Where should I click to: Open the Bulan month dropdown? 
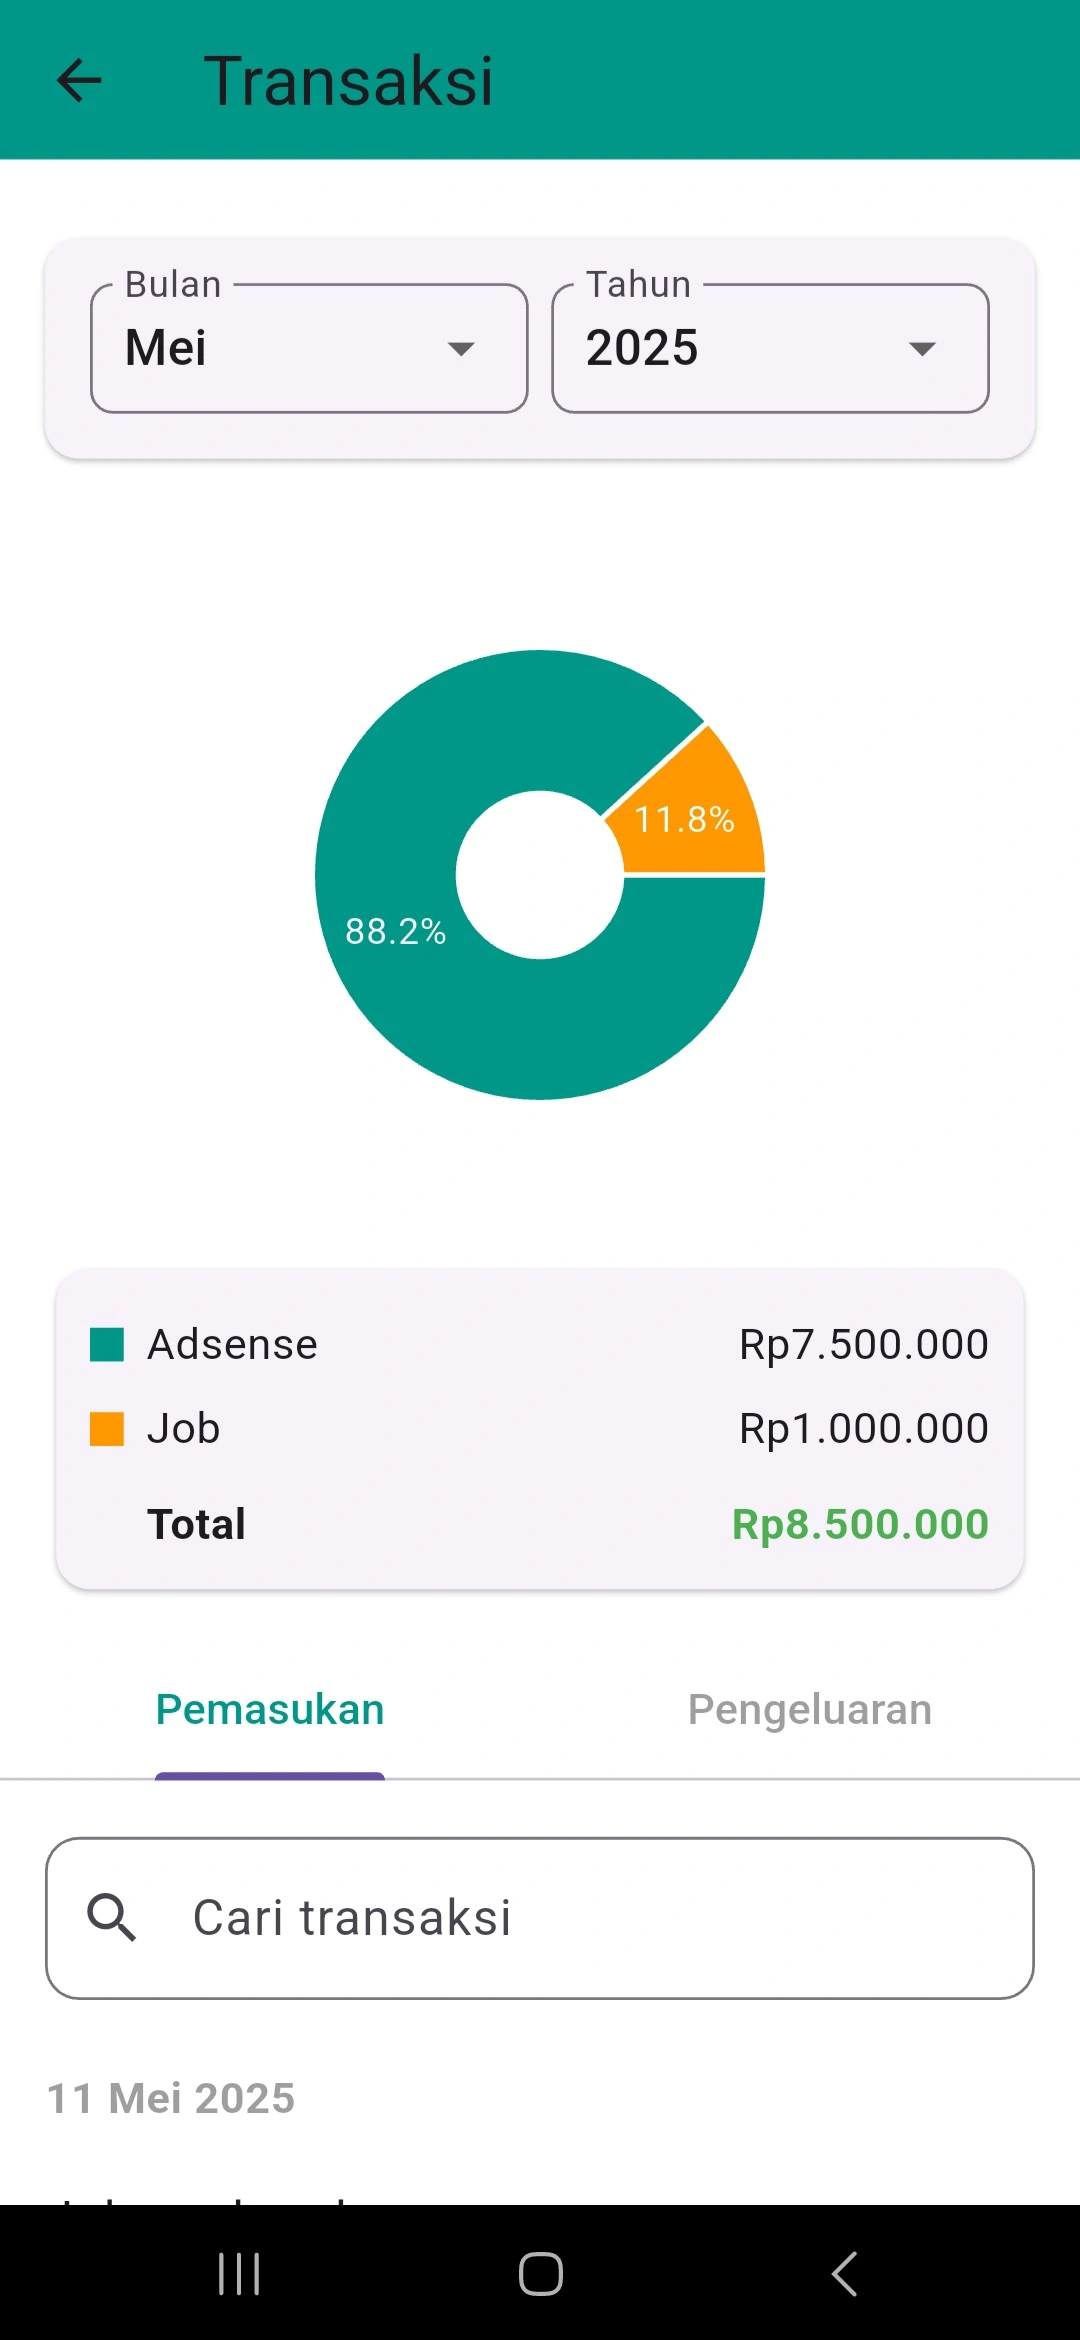tap(309, 348)
